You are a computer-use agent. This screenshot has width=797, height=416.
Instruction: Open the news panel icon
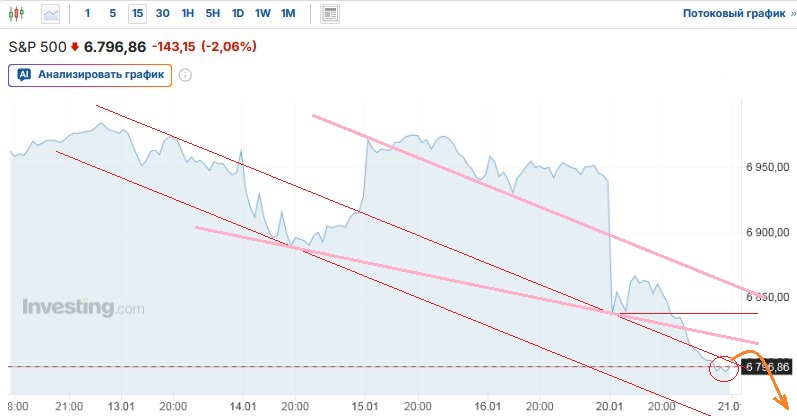tap(331, 14)
